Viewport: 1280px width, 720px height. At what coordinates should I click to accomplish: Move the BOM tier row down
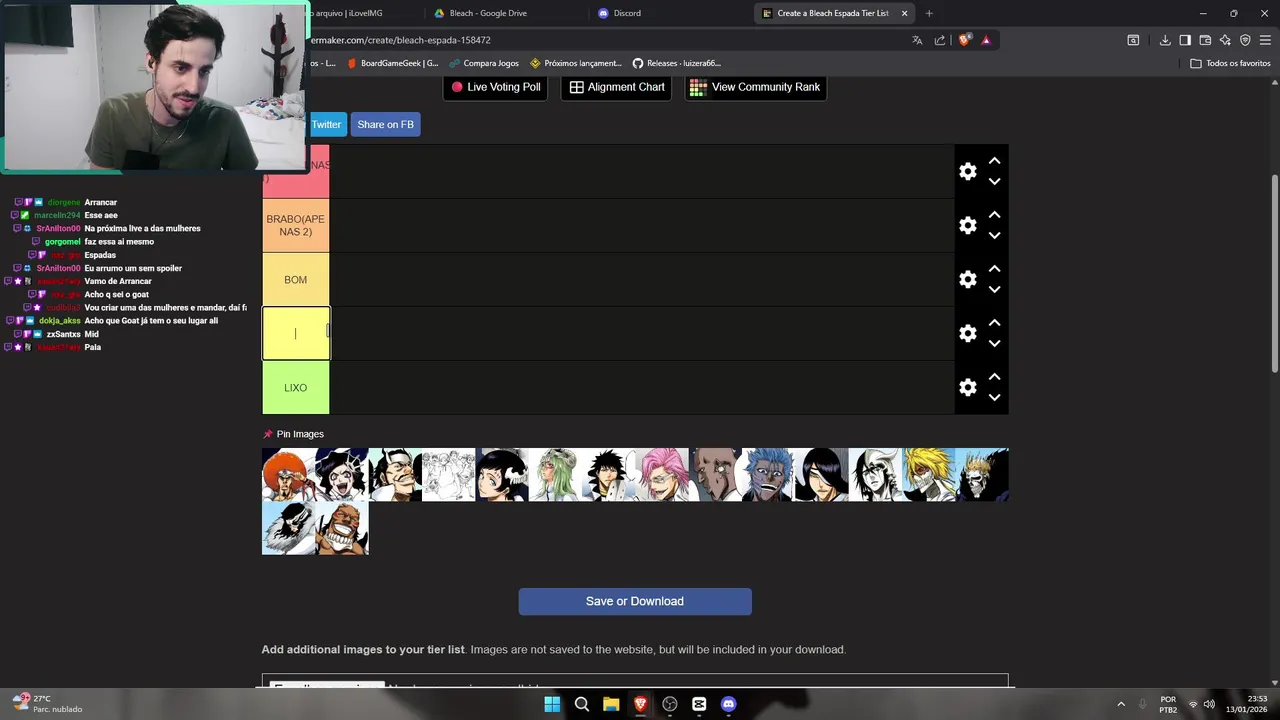click(x=994, y=290)
